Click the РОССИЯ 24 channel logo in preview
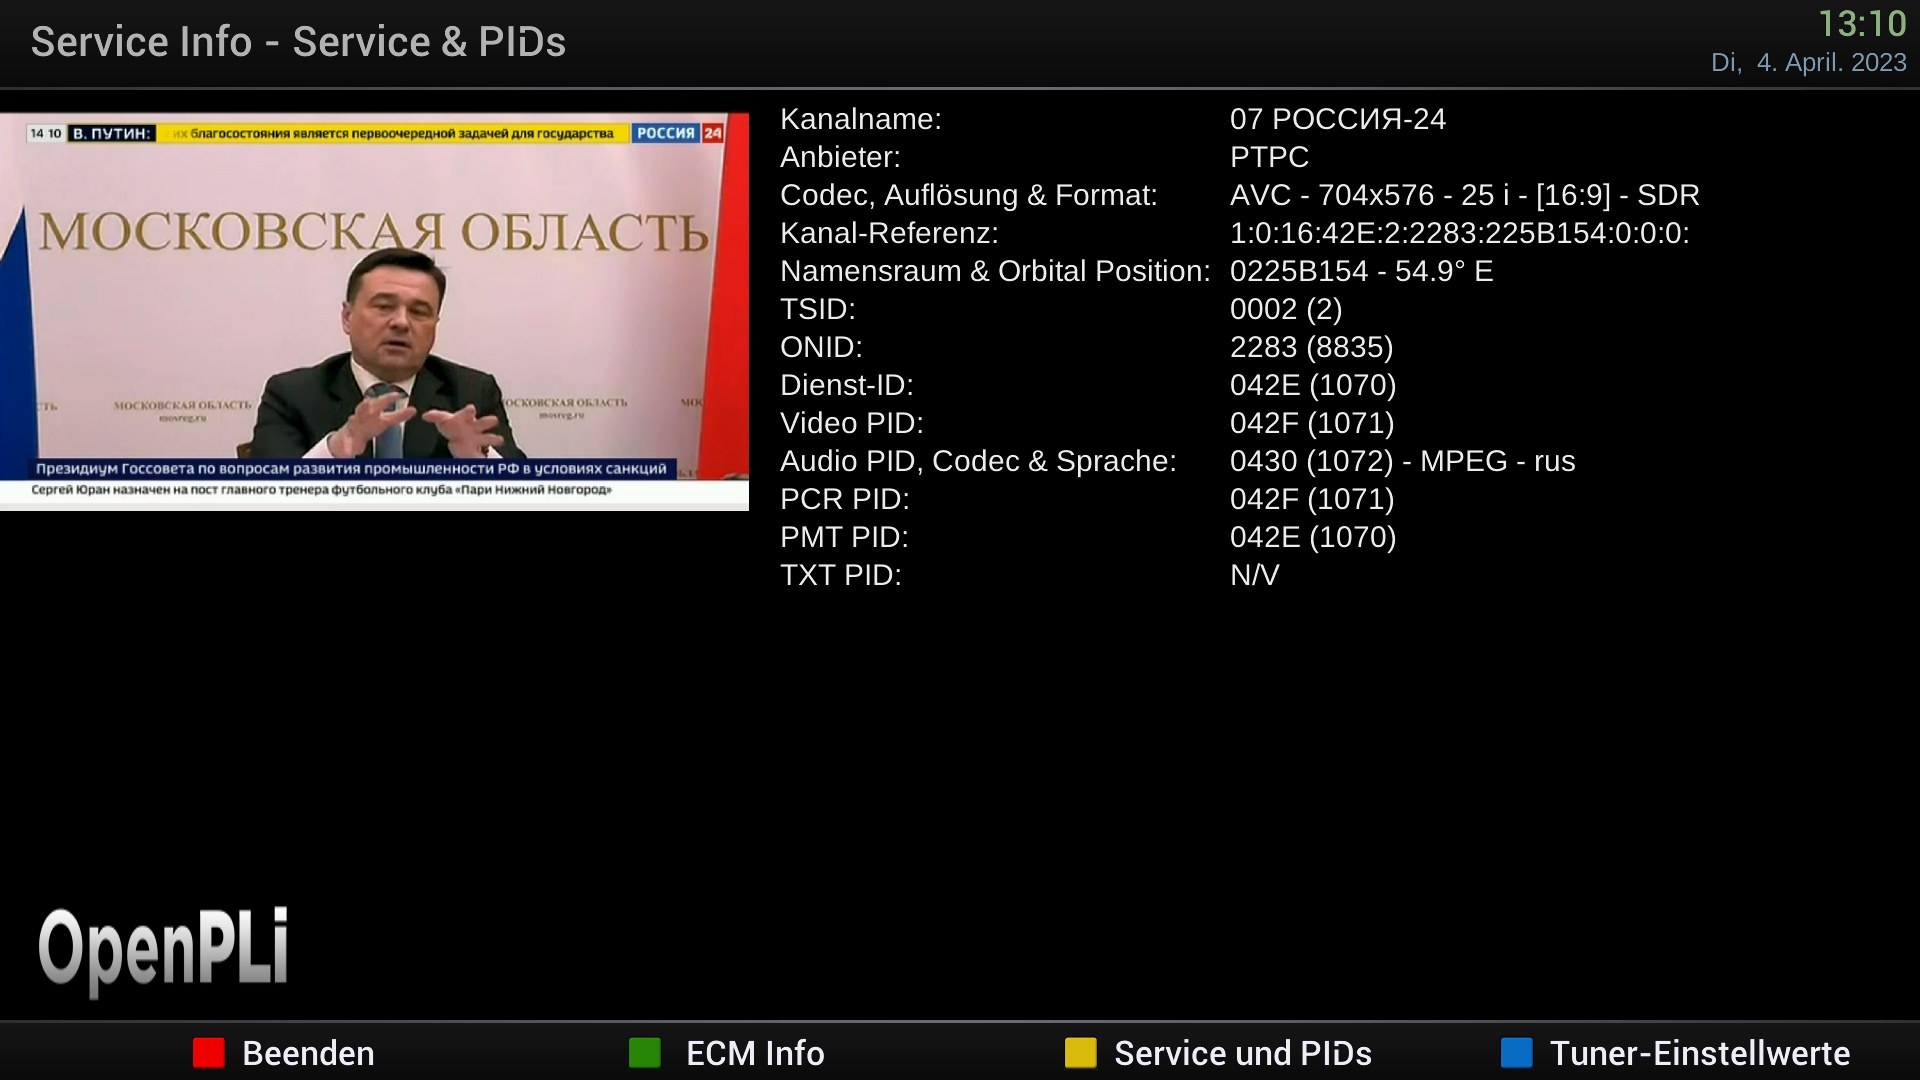 coord(677,133)
